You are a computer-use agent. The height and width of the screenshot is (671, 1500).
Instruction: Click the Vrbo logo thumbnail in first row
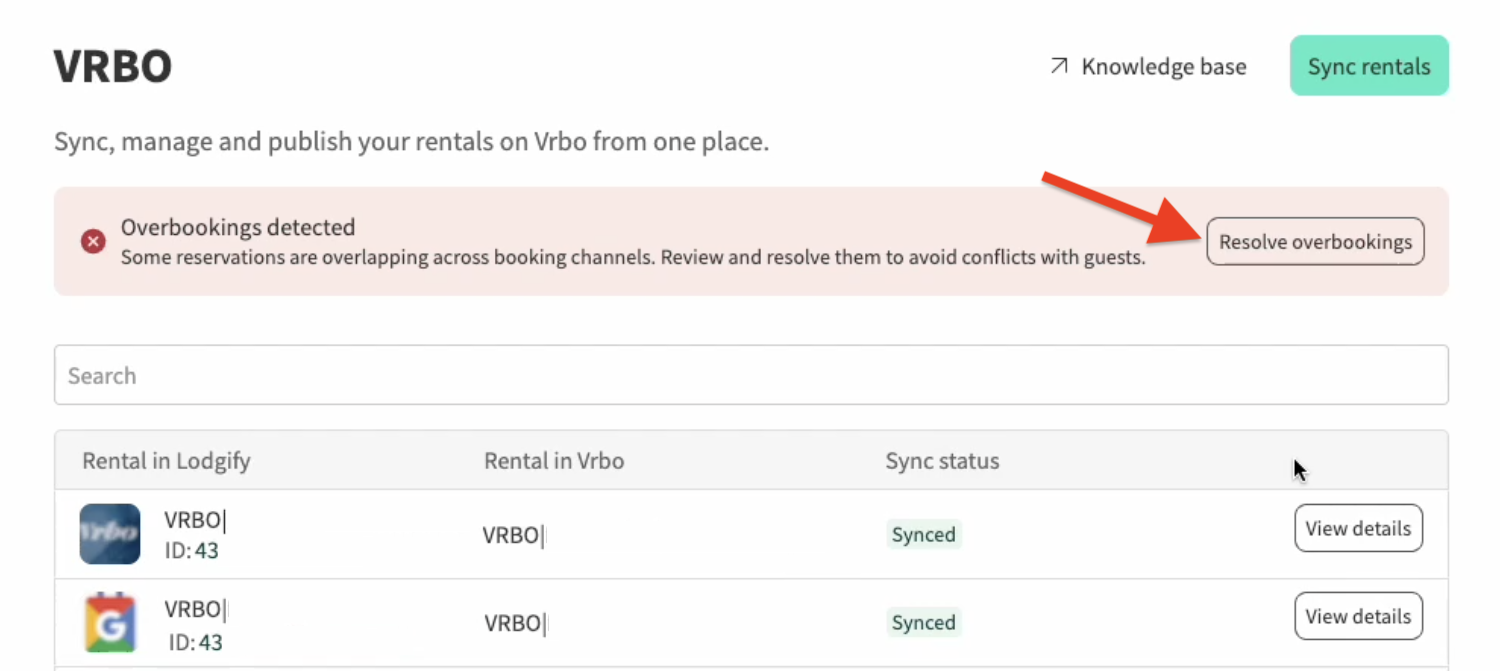pyautogui.click(x=110, y=534)
